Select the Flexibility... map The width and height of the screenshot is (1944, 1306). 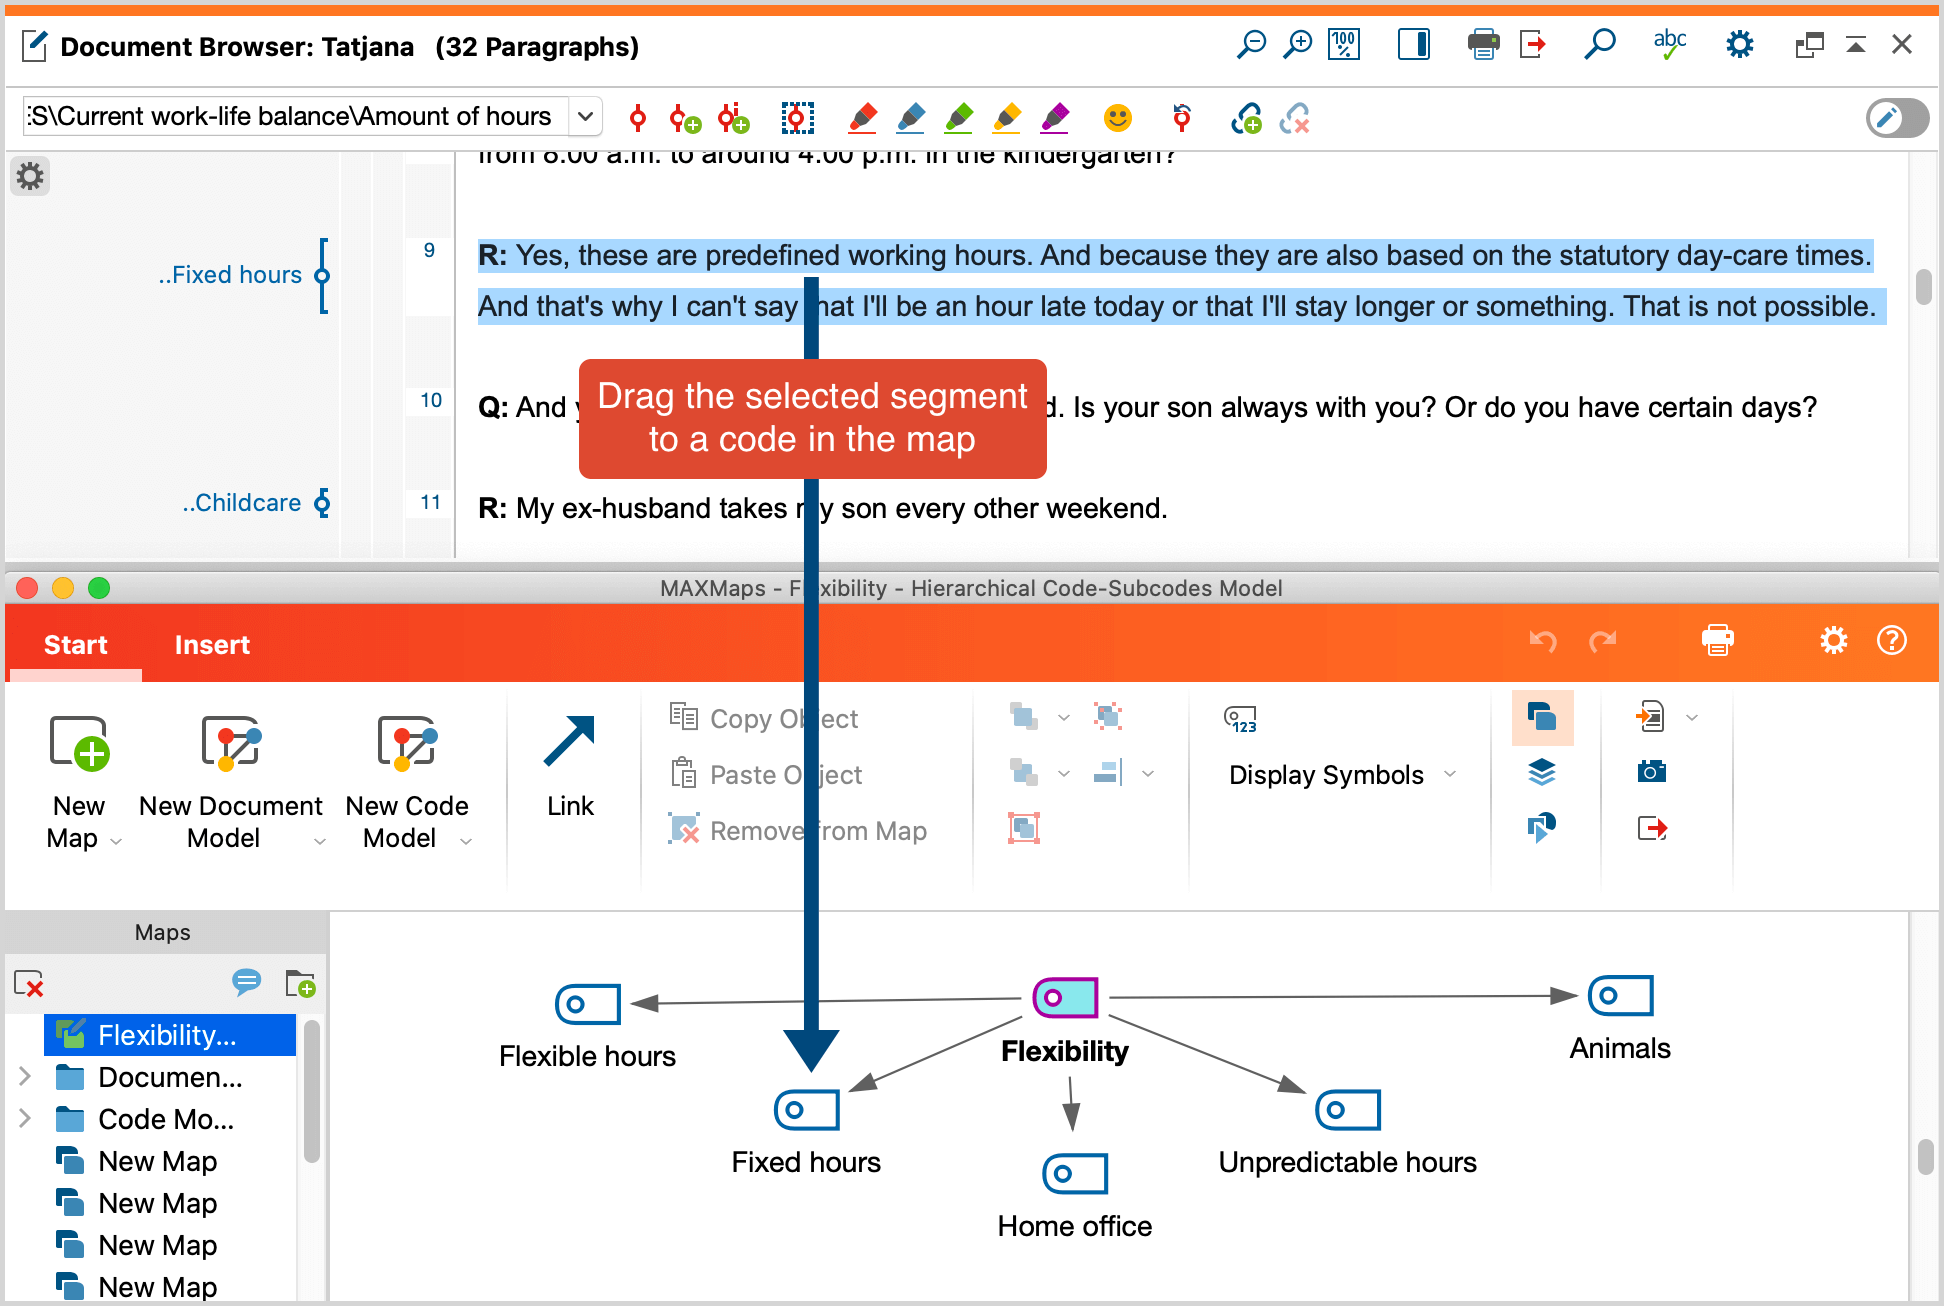click(x=170, y=1035)
